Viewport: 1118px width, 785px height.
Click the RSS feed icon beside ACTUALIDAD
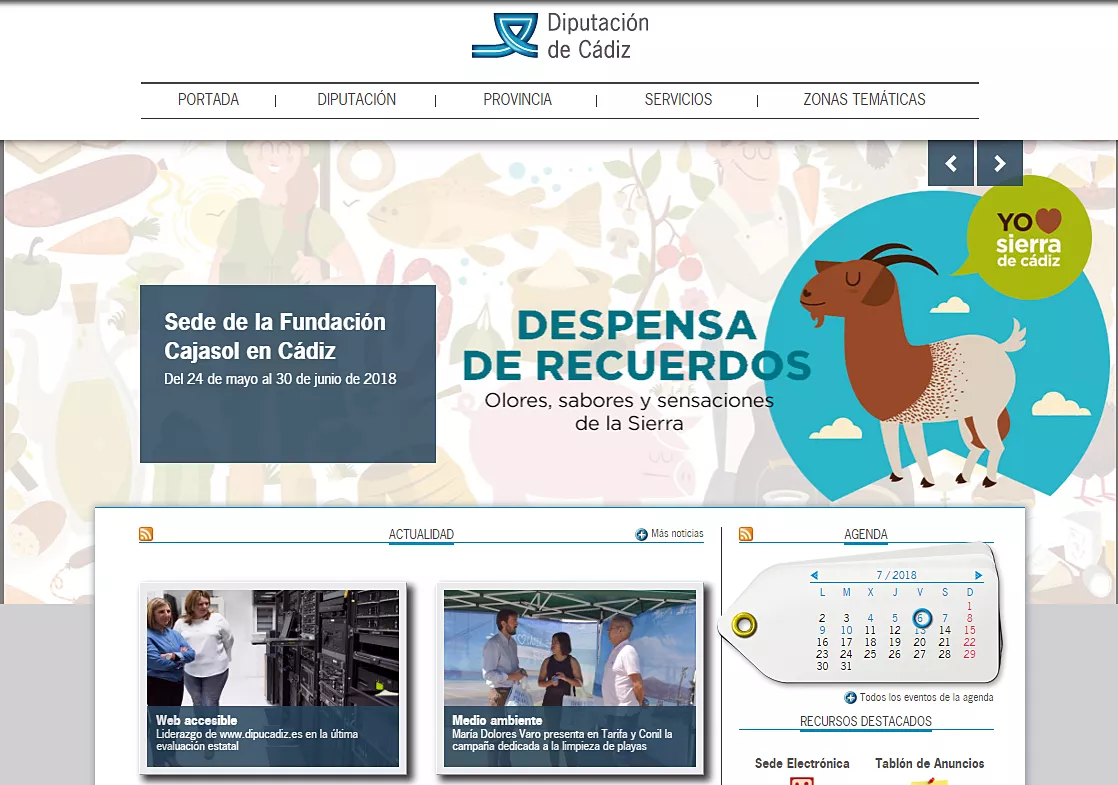pos(147,534)
